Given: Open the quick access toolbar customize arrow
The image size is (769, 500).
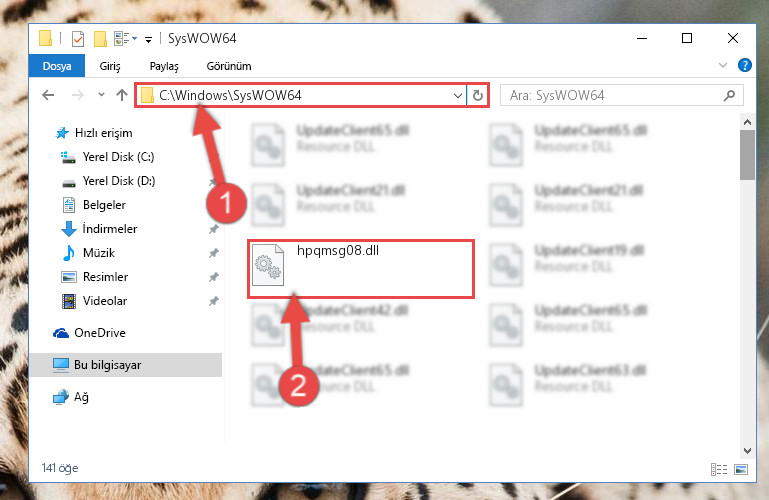Looking at the screenshot, I should click(x=148, y=40).
